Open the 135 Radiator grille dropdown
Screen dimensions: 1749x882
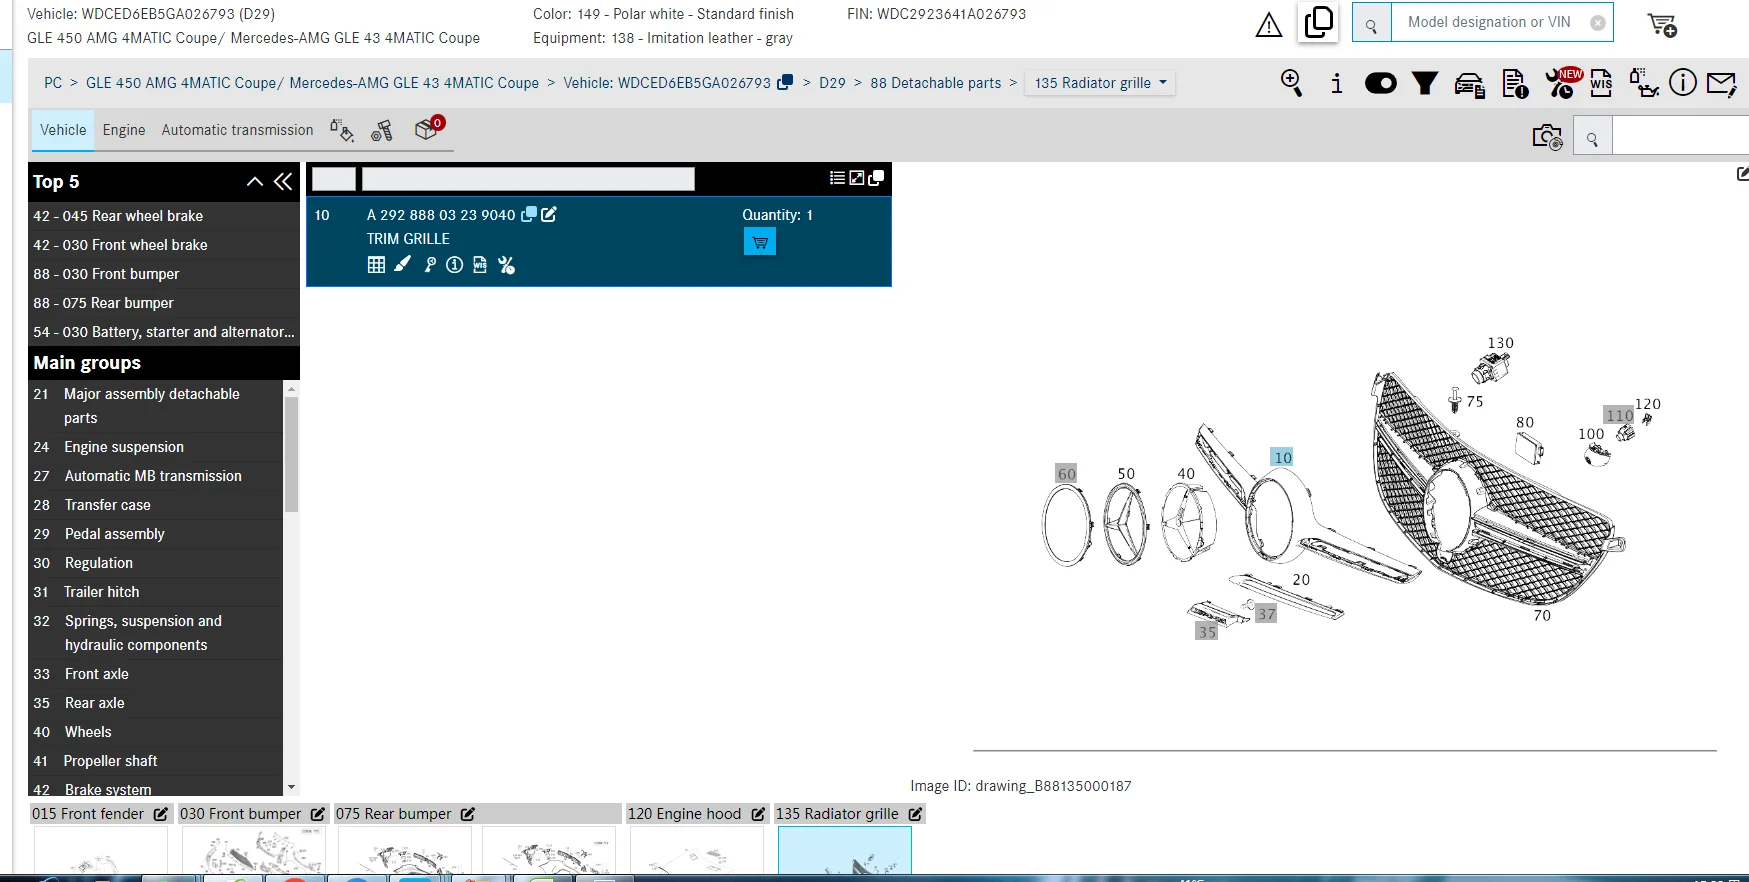click(1101, 83)
